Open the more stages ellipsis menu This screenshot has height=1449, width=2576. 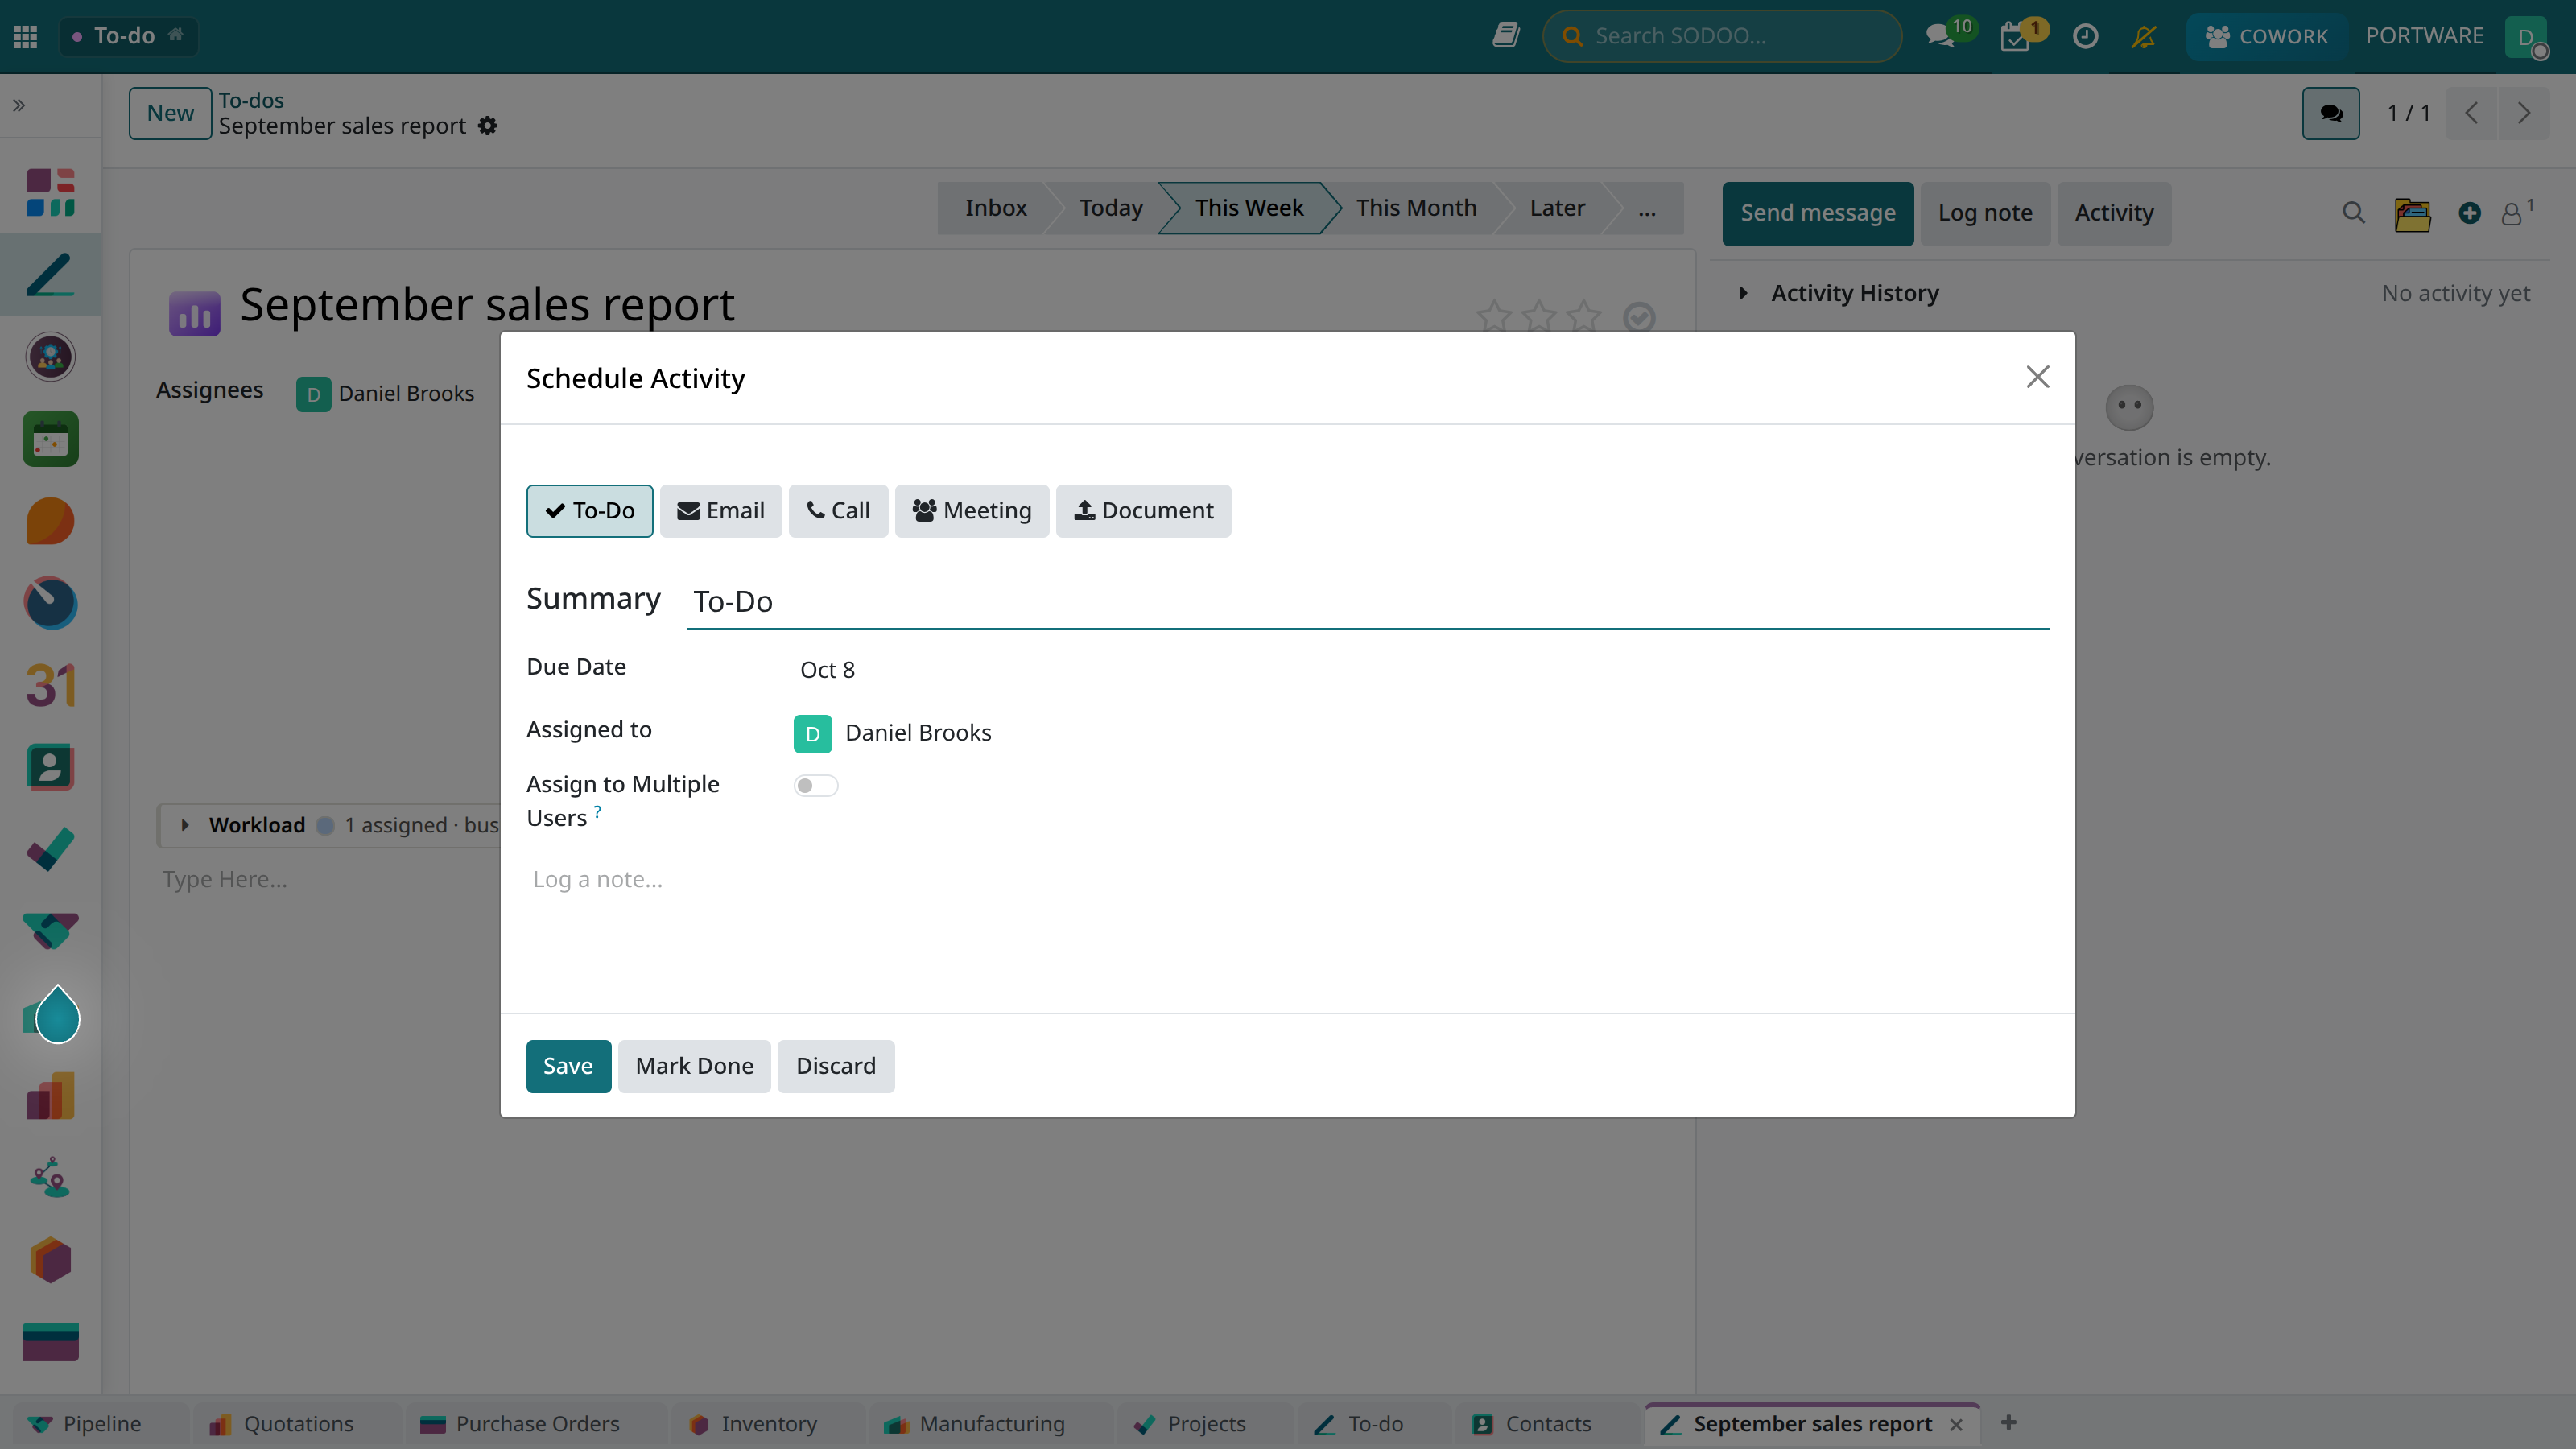click(x=1646, y=208)
